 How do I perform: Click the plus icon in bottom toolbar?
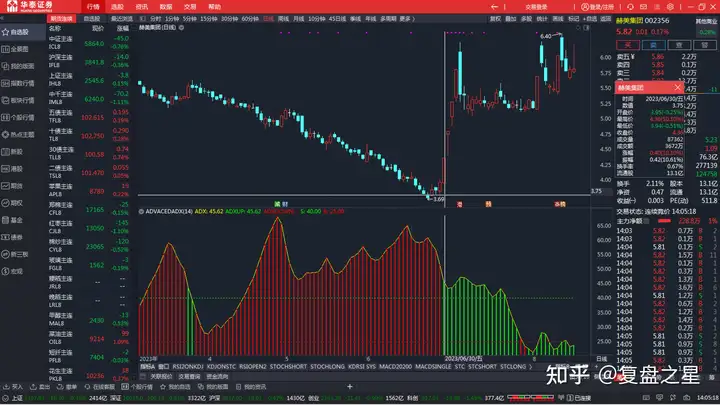click(349, 387)
